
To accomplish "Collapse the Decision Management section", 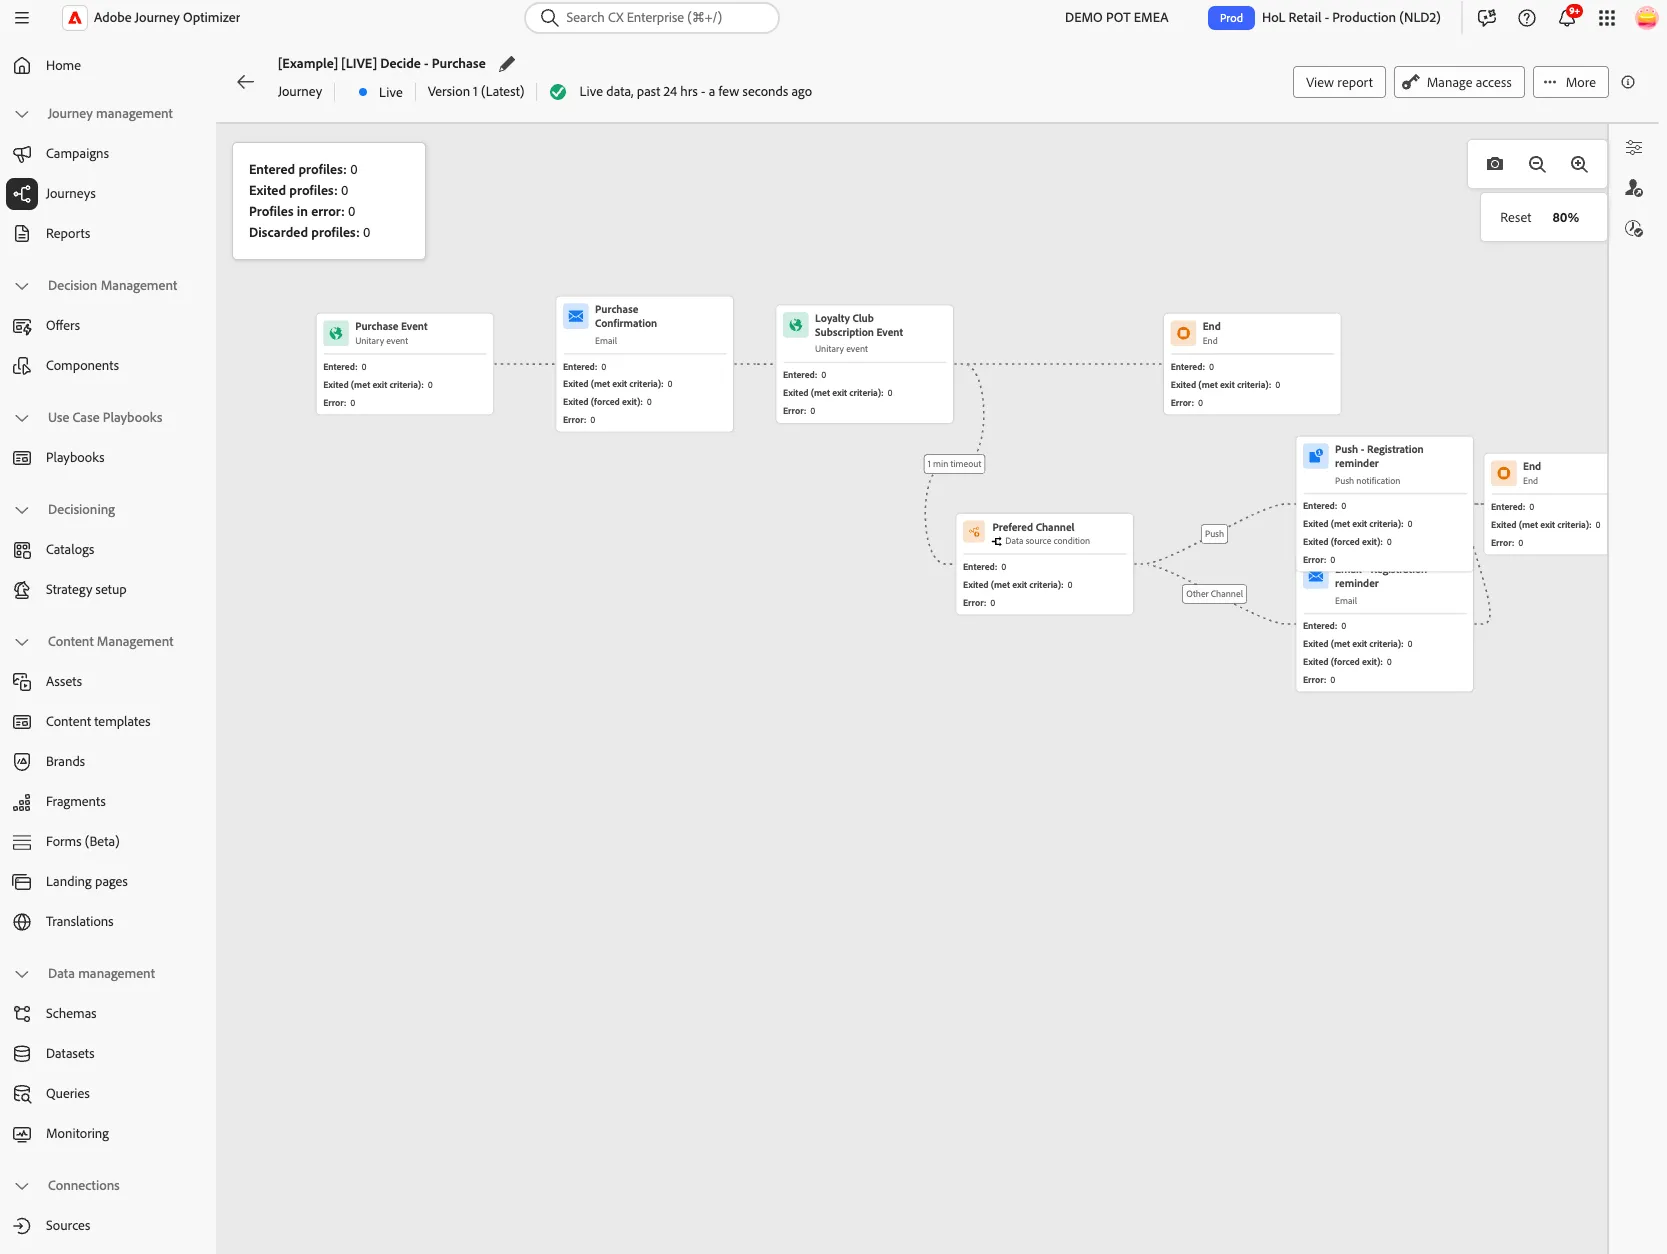I will 22,286.
